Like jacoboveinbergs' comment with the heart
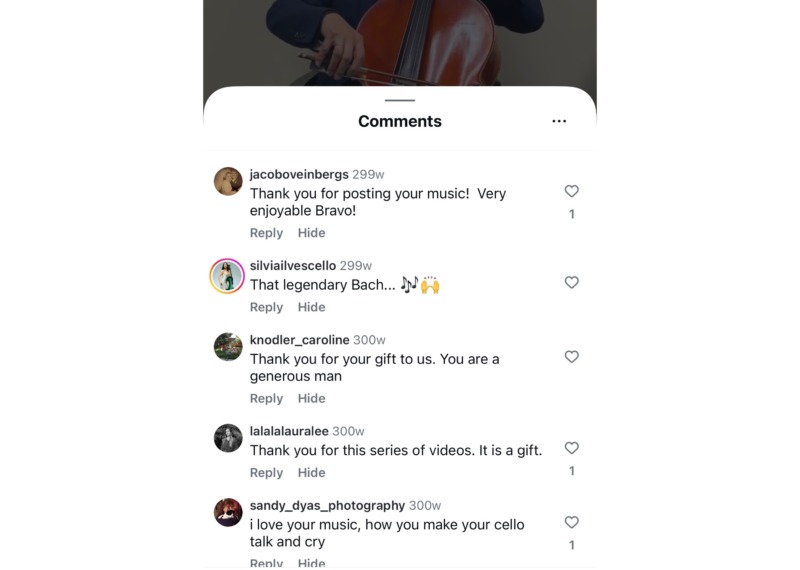 [x=572, y=191]
